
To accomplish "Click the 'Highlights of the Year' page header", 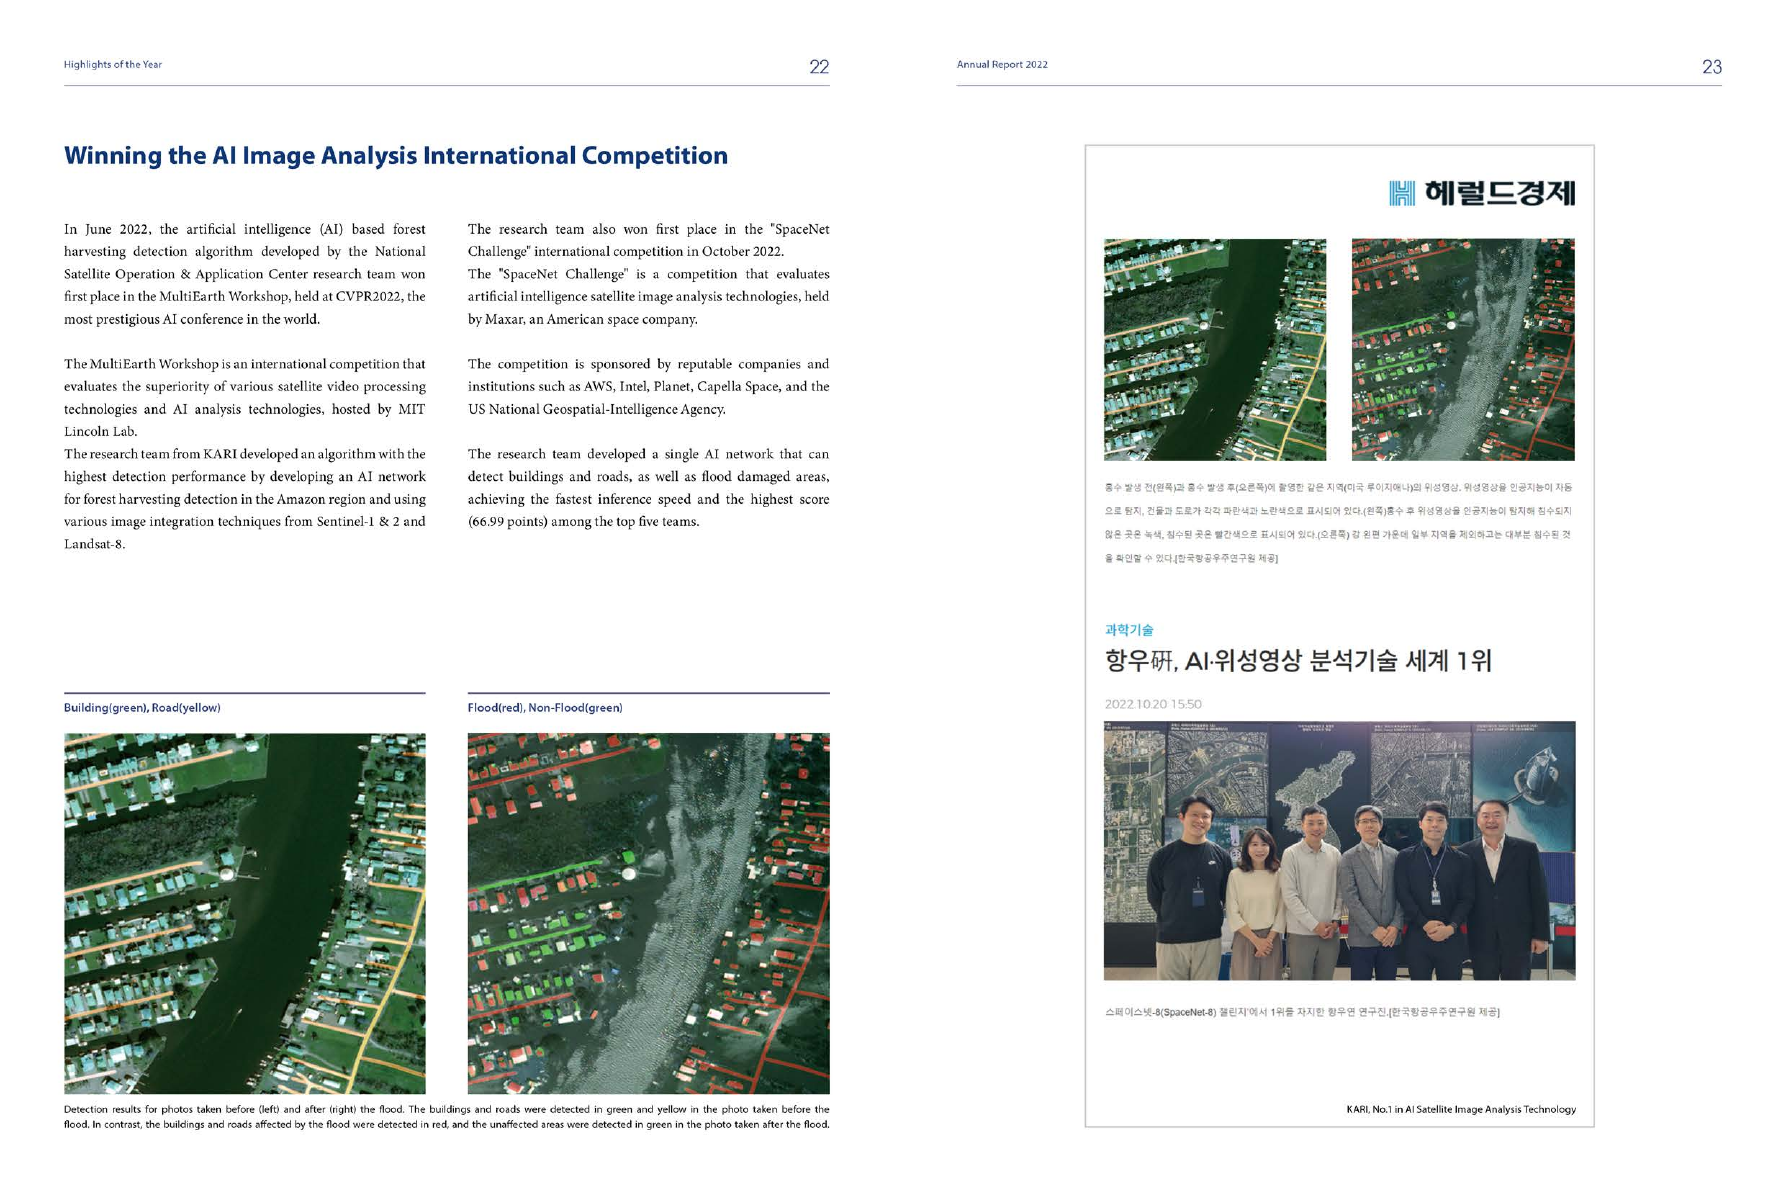I will coord(113,65).
